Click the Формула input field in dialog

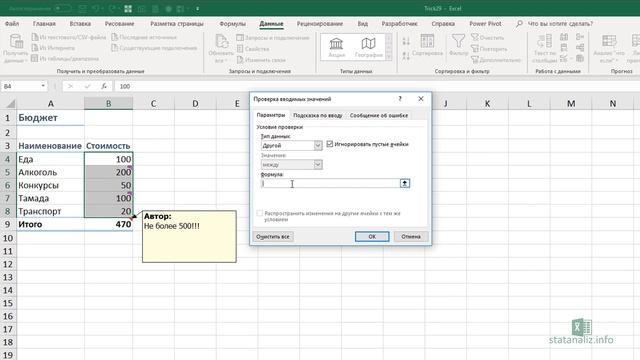coord(330,183)
